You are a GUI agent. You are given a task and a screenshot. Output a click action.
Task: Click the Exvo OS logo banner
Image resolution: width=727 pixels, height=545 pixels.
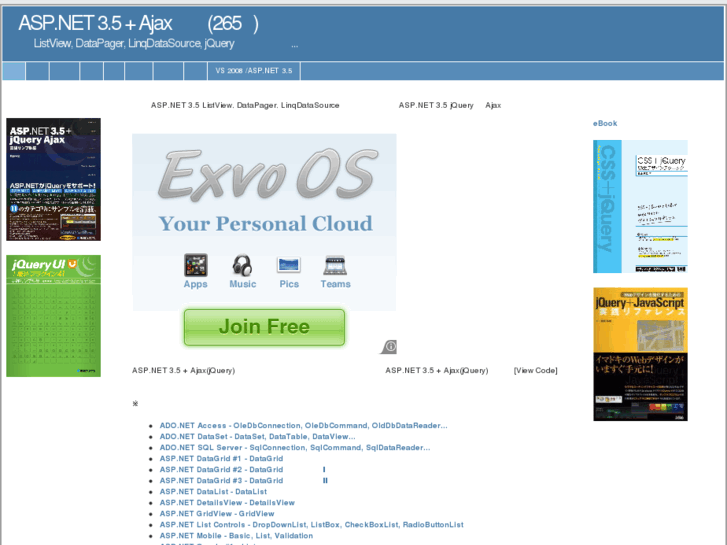[x=268, y=174]
